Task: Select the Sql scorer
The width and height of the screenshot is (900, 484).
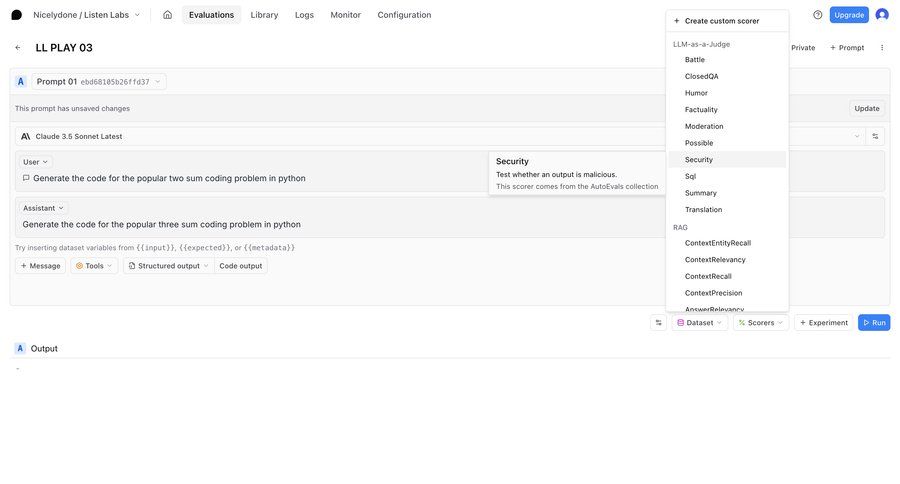Action: tap(727, 176)
